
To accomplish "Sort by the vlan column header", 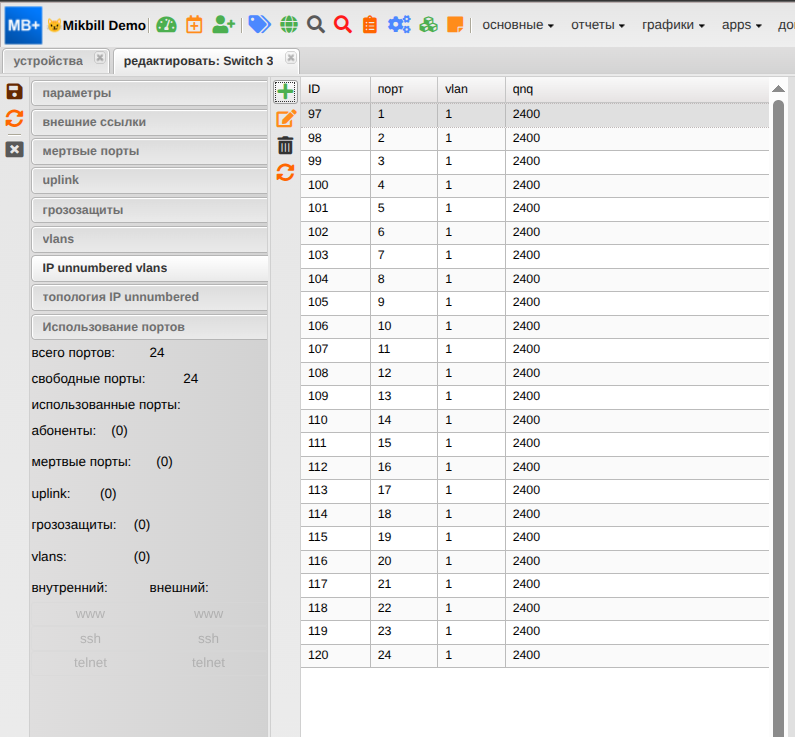I will (472, 89).
